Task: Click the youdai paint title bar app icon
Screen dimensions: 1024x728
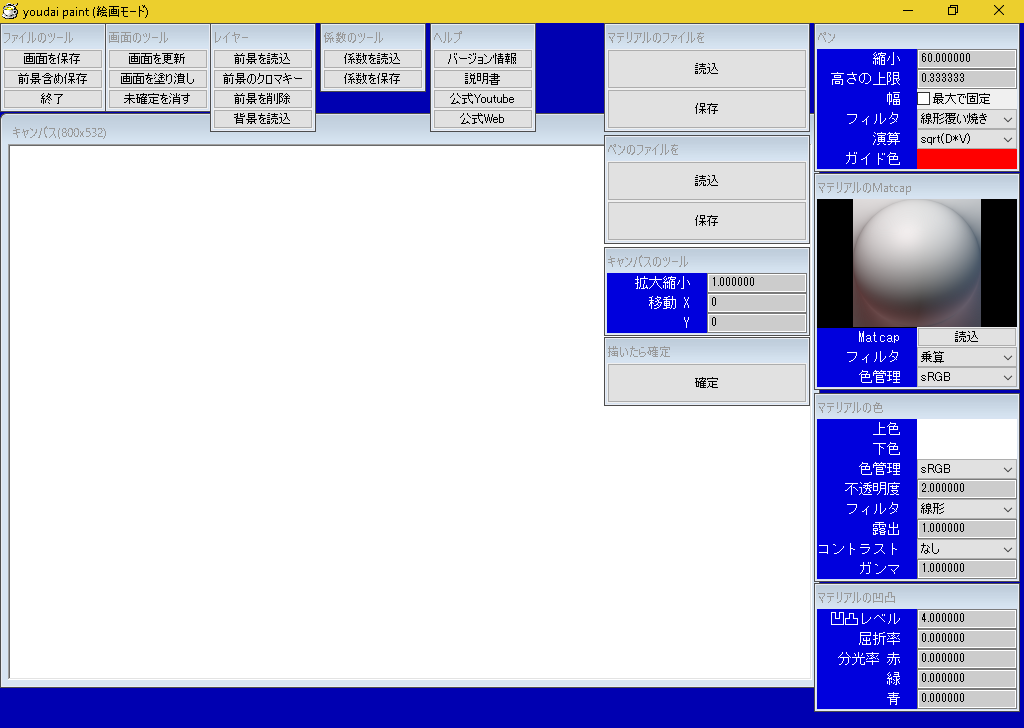Action: pyautogui.click(x=12, y=11)
